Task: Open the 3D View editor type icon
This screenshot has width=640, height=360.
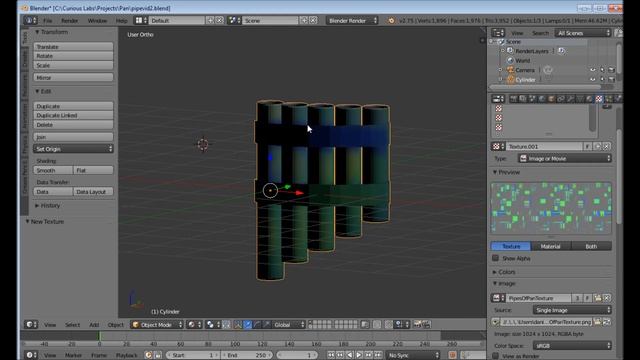Action: click(x=31, y=324)
